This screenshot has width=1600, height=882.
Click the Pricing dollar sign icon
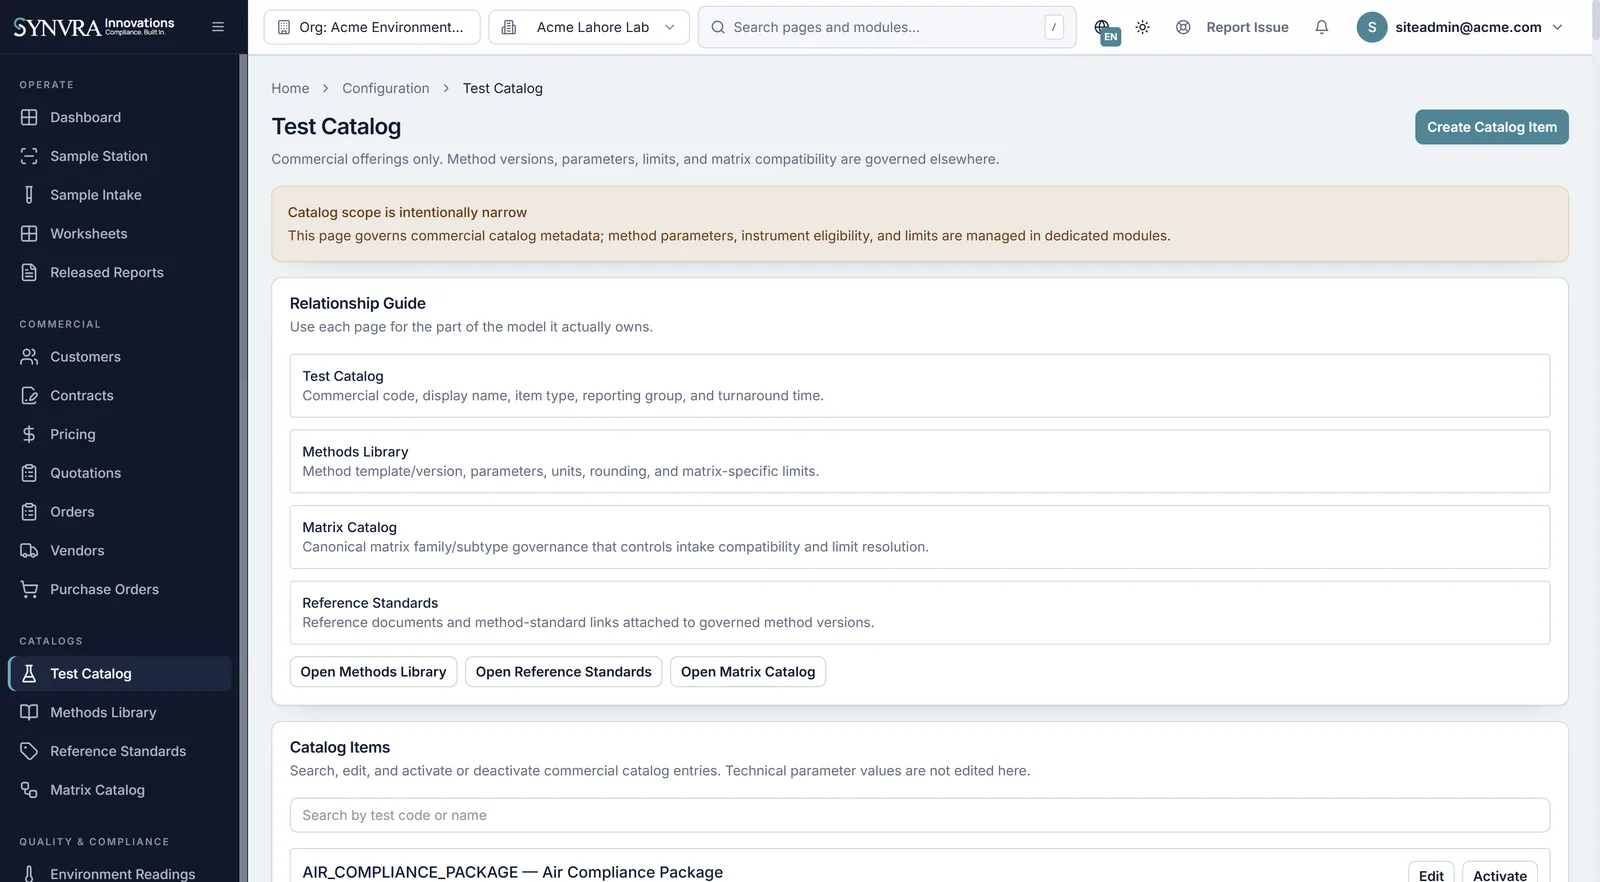[29, 434]
